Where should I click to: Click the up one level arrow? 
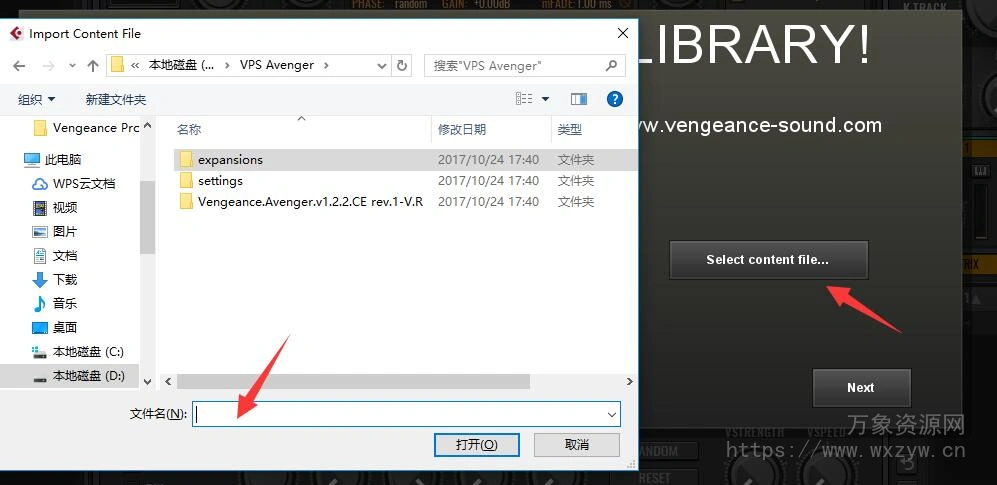coord(92,66)
